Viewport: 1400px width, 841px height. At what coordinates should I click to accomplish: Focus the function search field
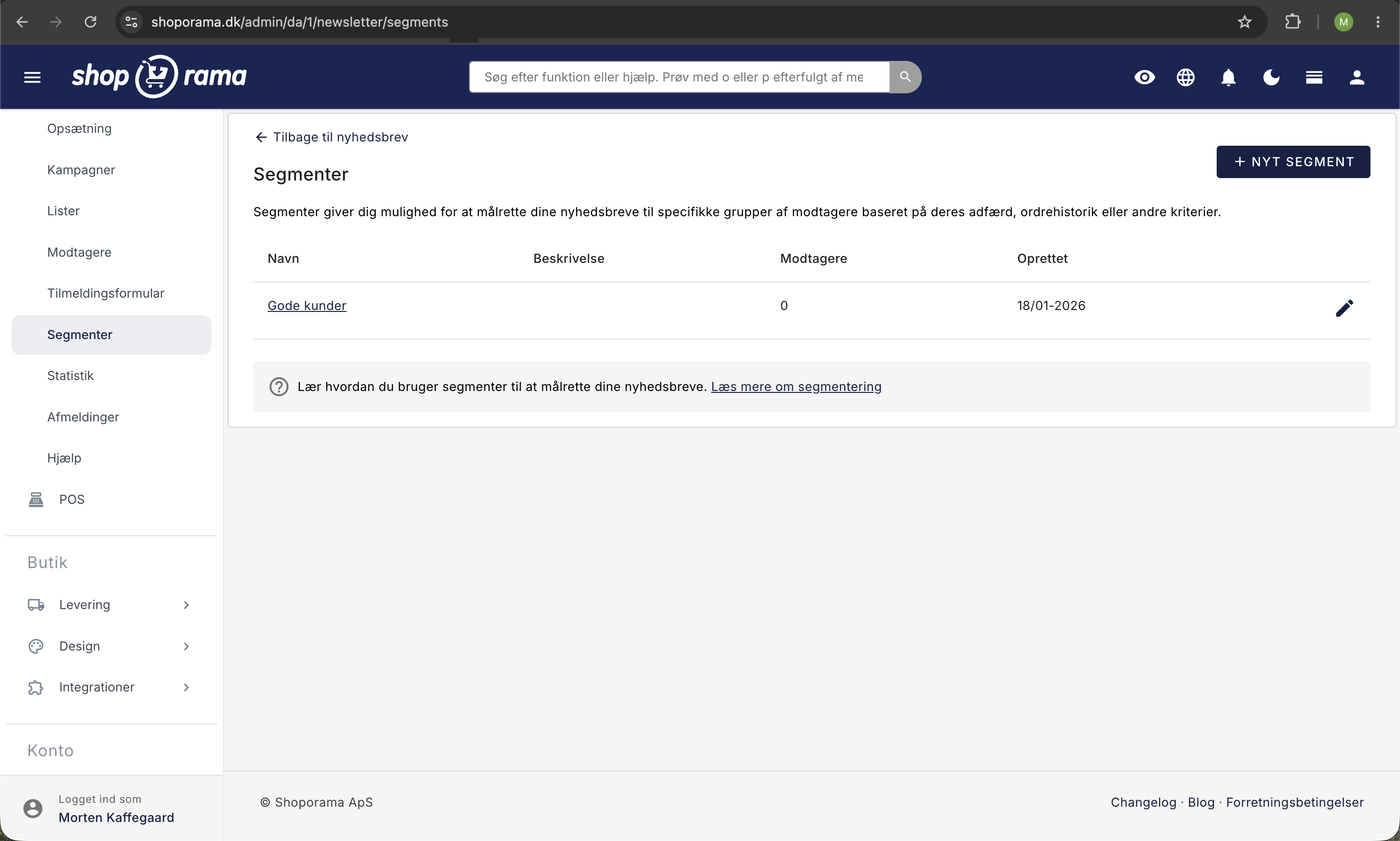pyautogui.click(x=679, y=77)
